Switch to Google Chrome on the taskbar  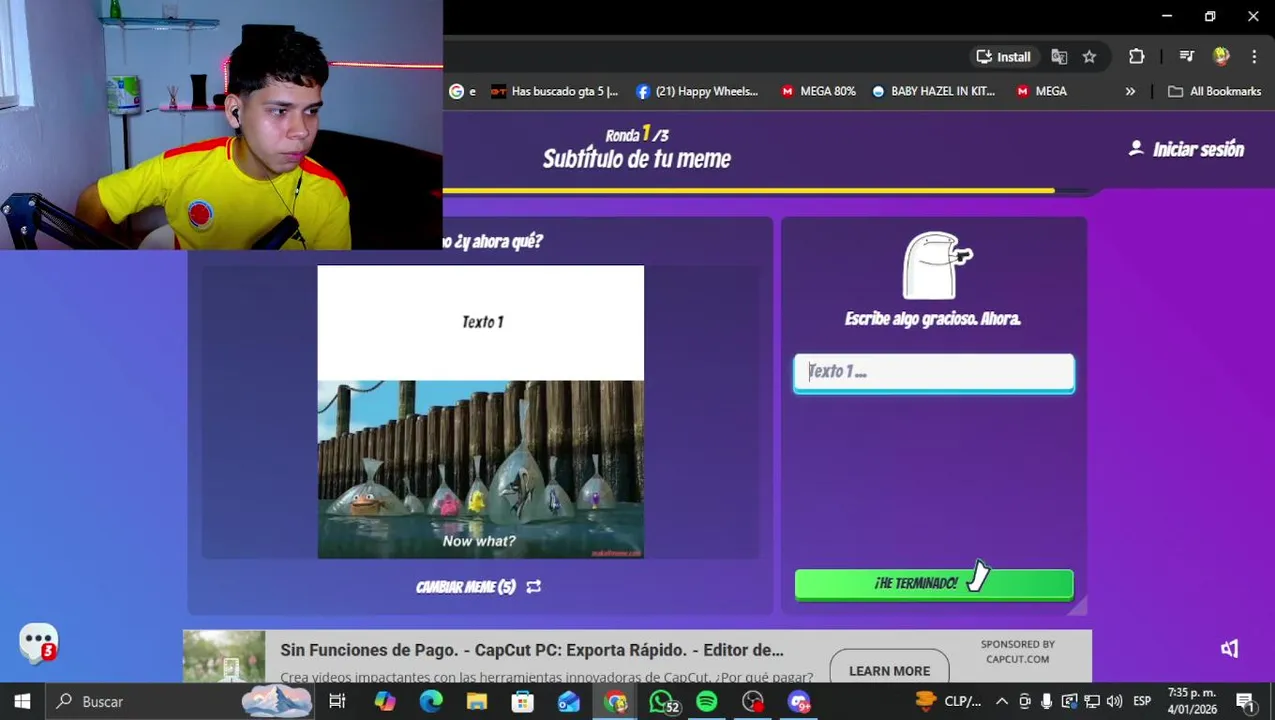click(x=615, y=702)
